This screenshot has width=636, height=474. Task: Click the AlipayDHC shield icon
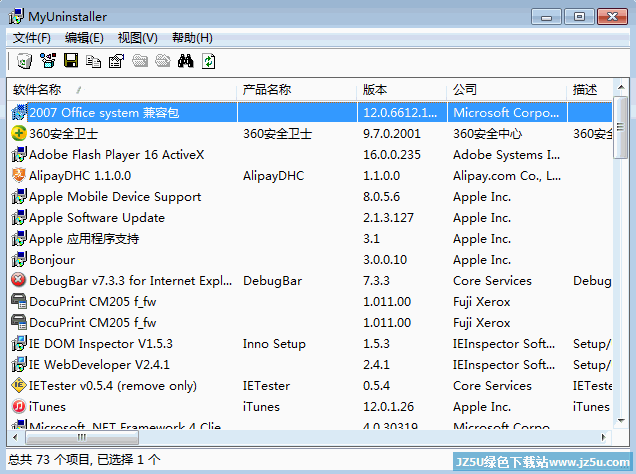click(19, 176)
